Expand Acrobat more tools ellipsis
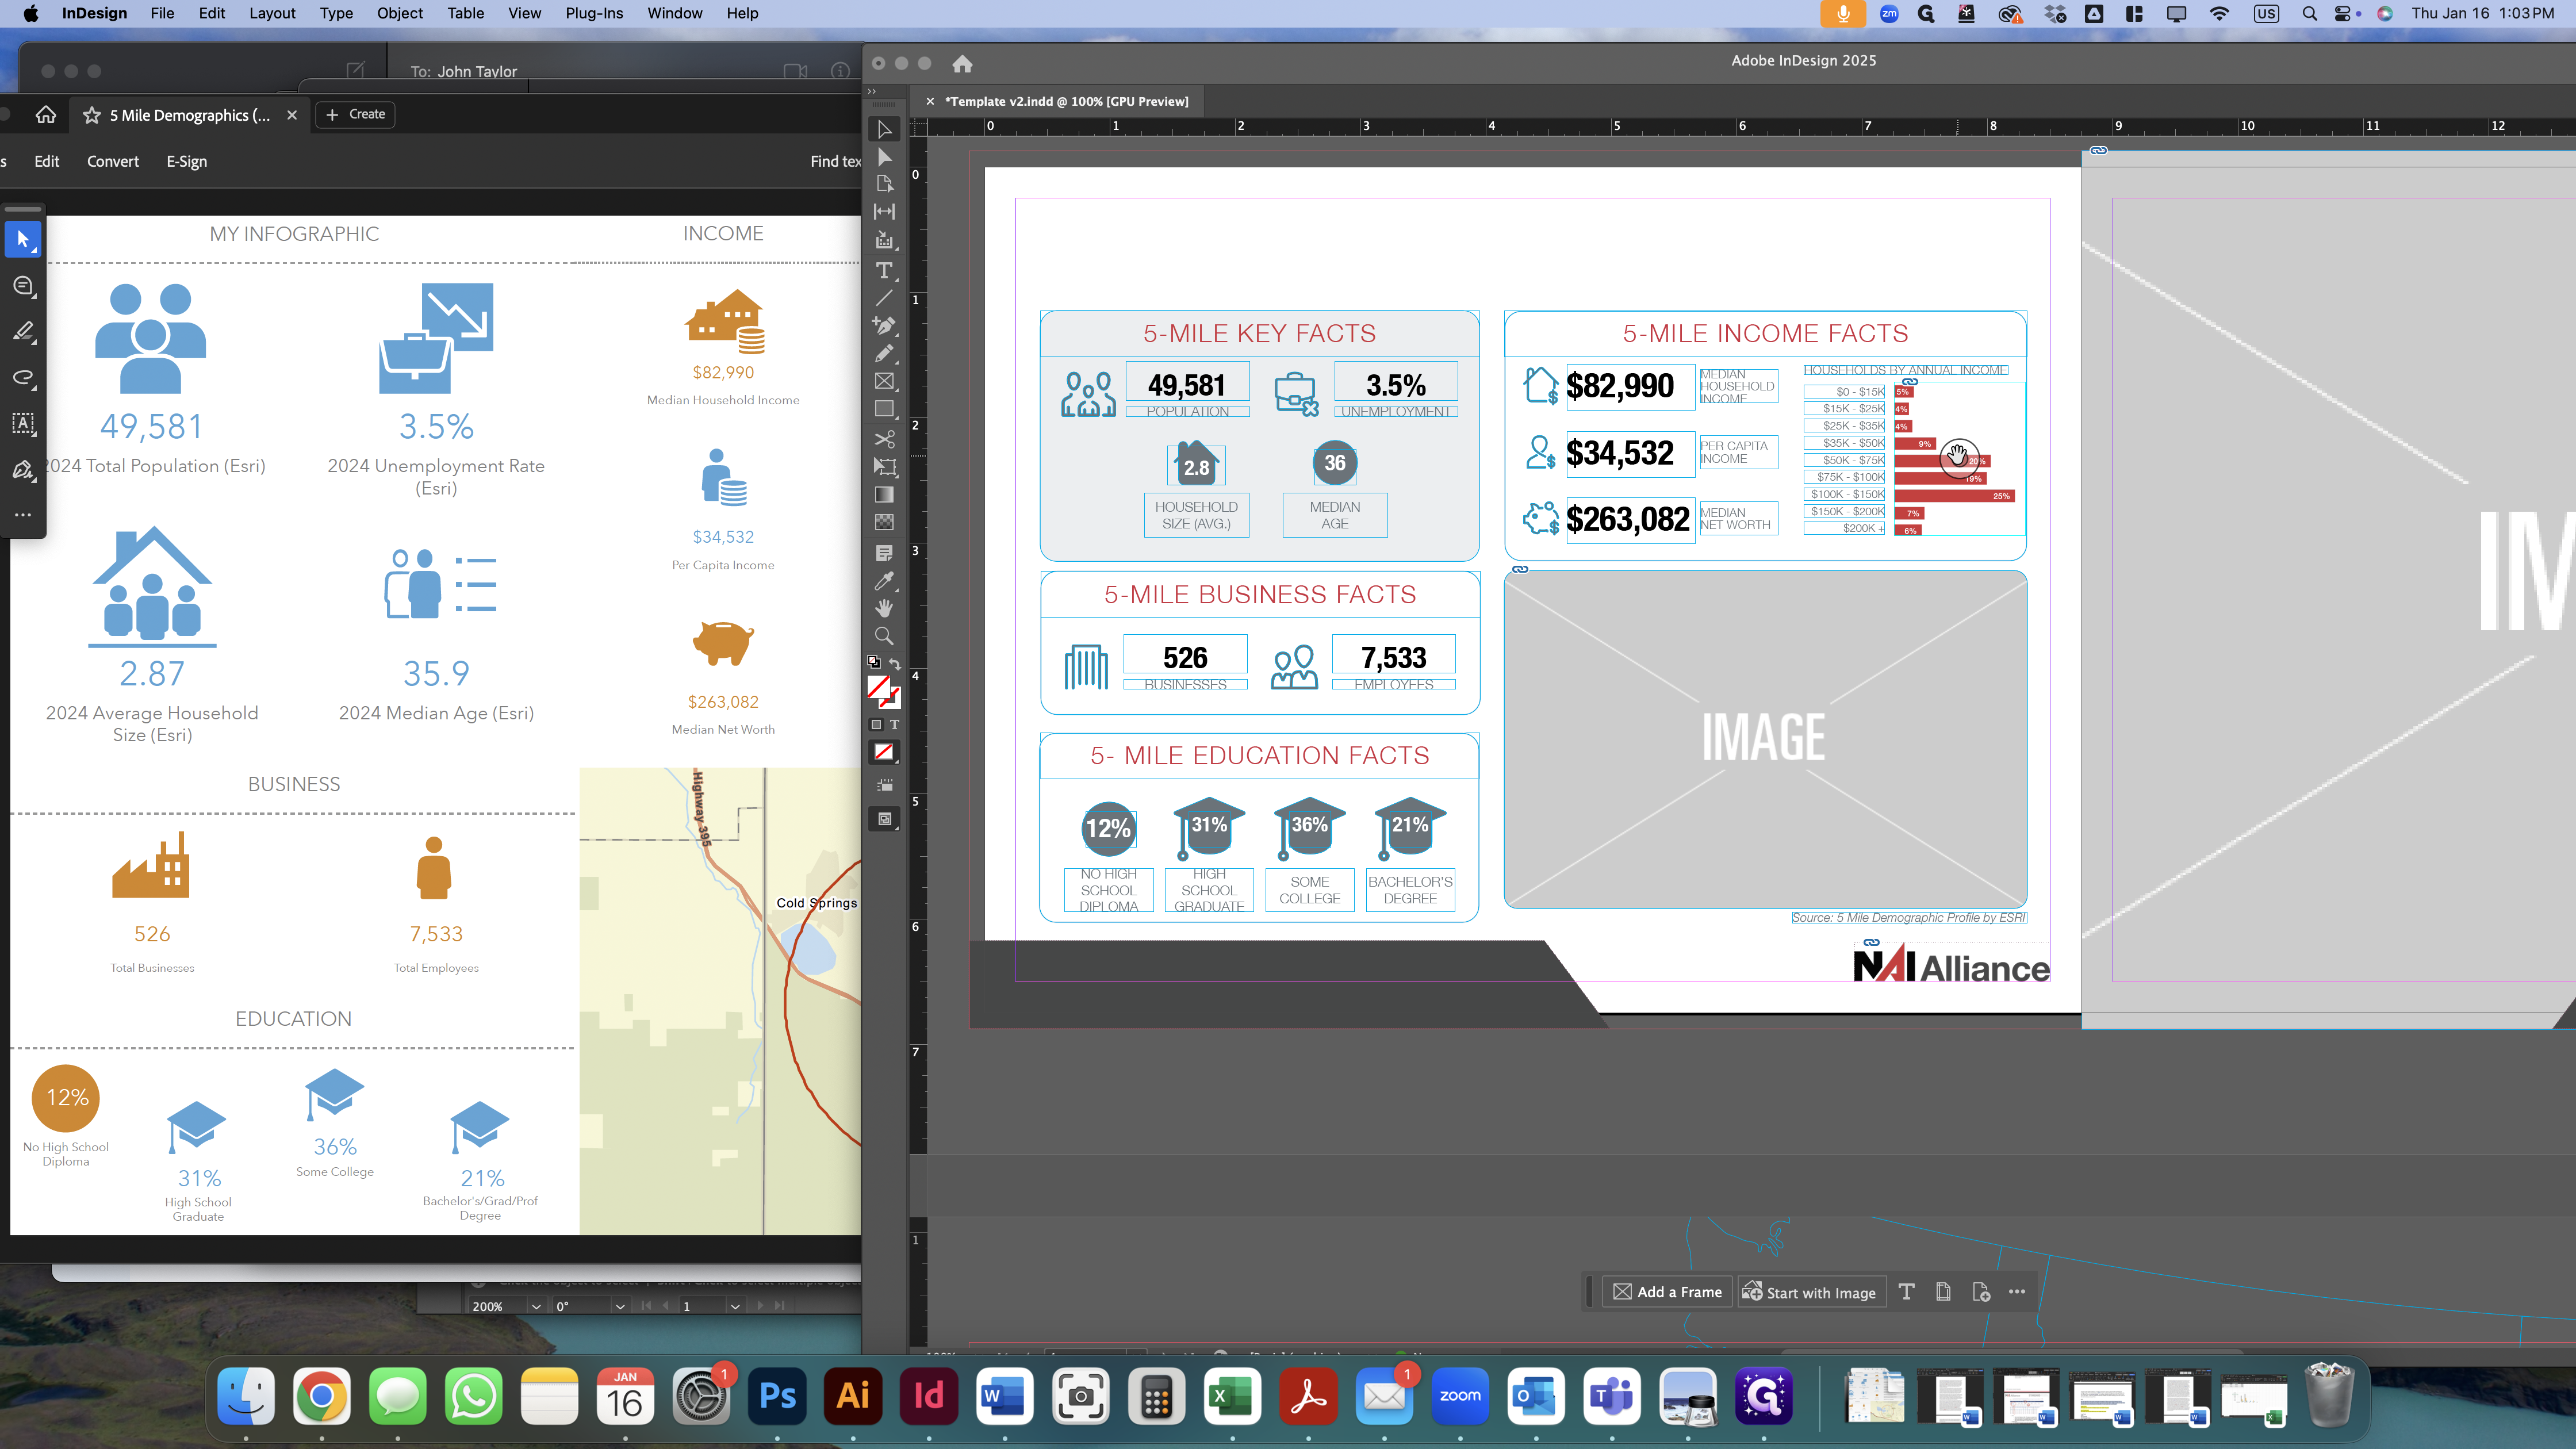The image size is (2576, 1449). (x=23, y=515)
